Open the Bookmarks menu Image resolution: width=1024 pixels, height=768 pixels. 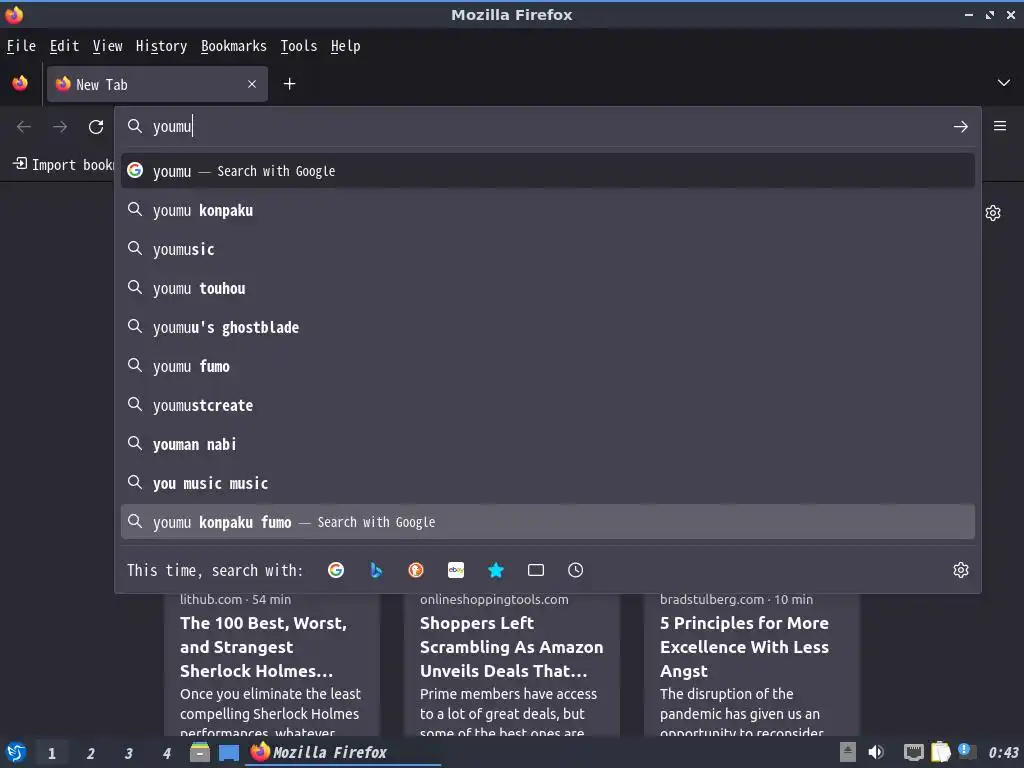click(x=234, y=46)
